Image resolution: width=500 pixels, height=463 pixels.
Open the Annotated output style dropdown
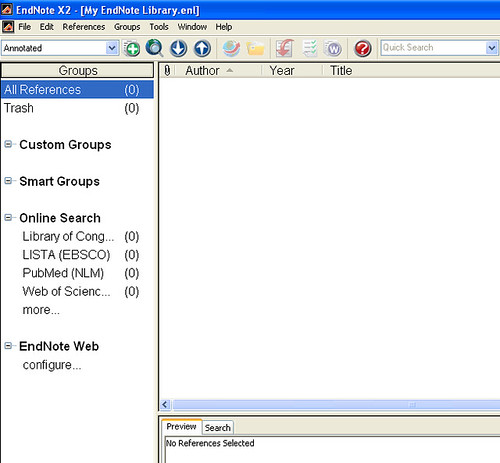click(x=112, y=48)
